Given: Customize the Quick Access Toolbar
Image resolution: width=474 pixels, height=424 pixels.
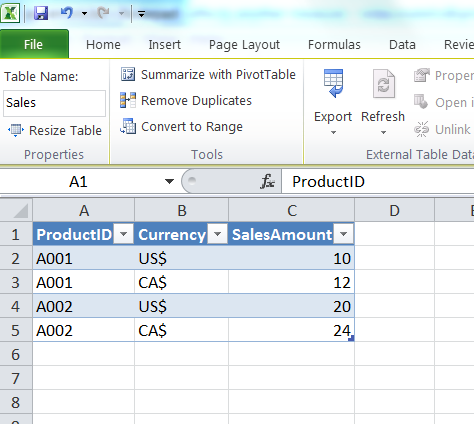Looking at the screenshot, I should coord(141,14).
